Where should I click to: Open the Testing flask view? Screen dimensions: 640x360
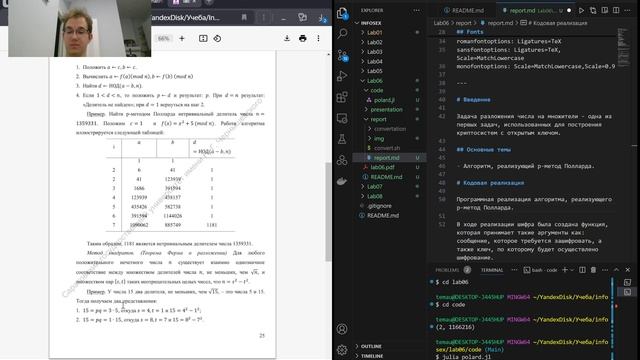tap(342, 139)
